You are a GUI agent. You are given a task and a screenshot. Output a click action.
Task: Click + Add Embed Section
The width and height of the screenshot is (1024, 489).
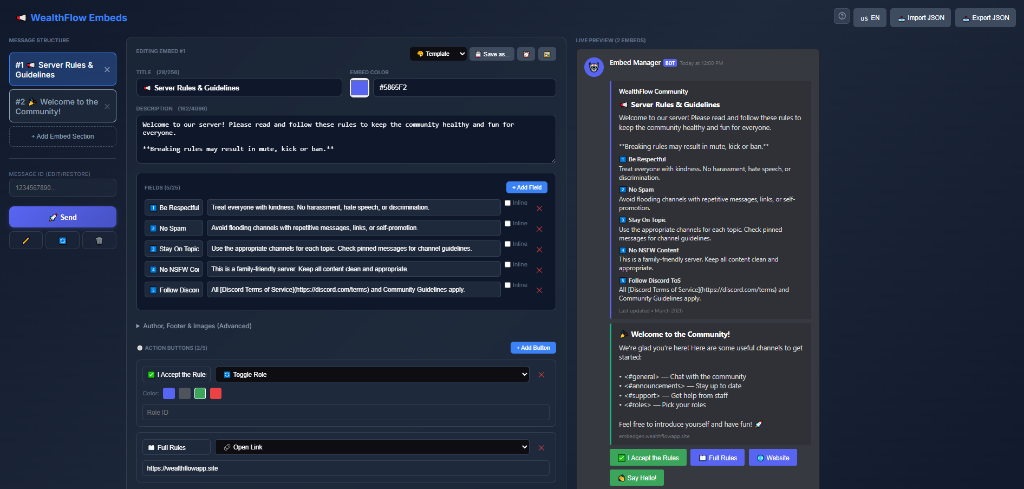63,136
